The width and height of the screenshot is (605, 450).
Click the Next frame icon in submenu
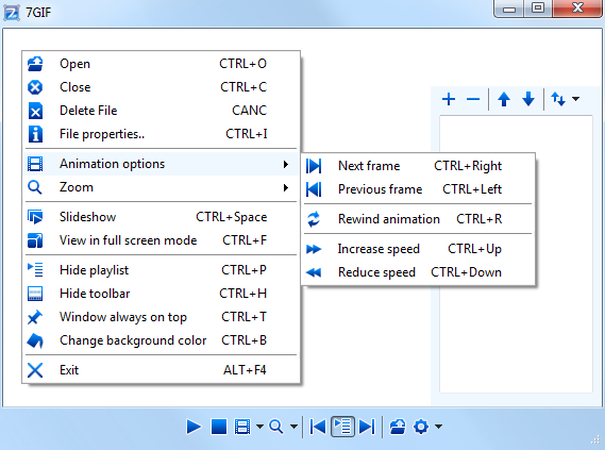313,166
